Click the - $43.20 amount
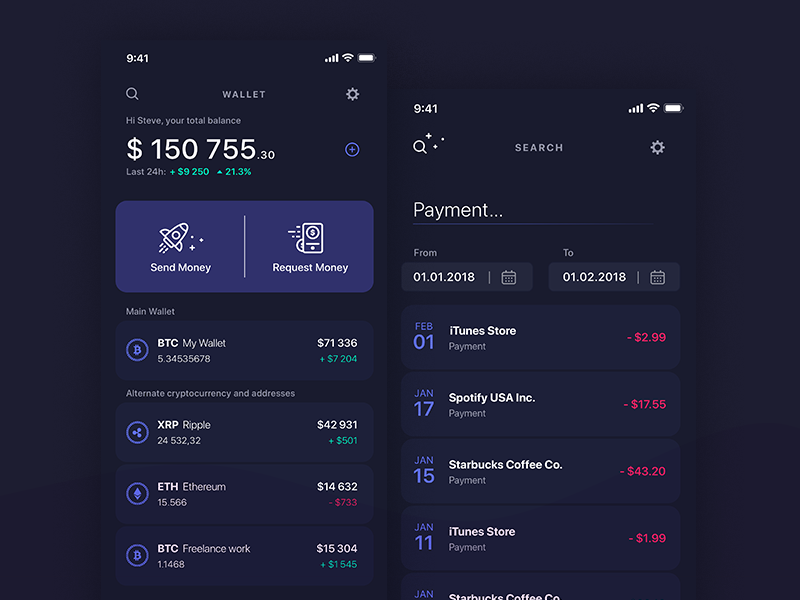 point(643,471)
